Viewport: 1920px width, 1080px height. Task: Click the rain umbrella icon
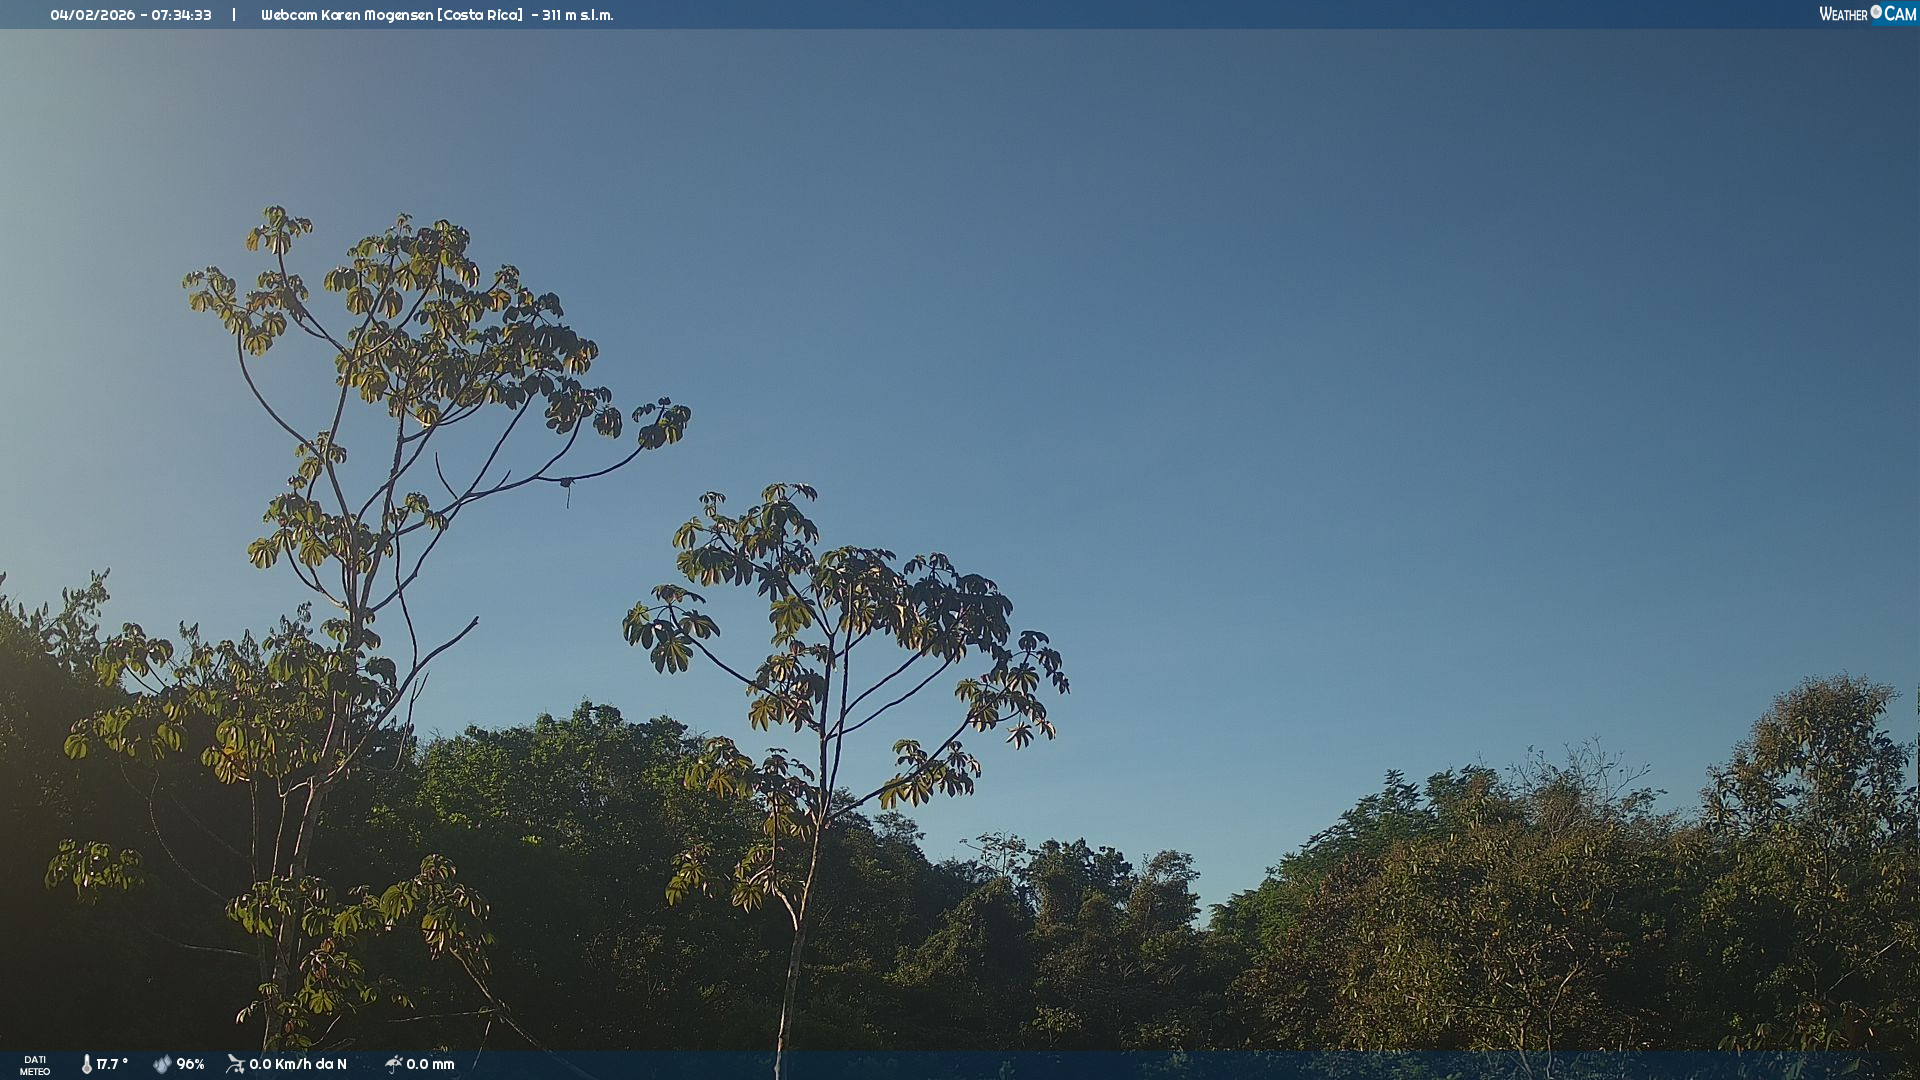point(393,1064)
